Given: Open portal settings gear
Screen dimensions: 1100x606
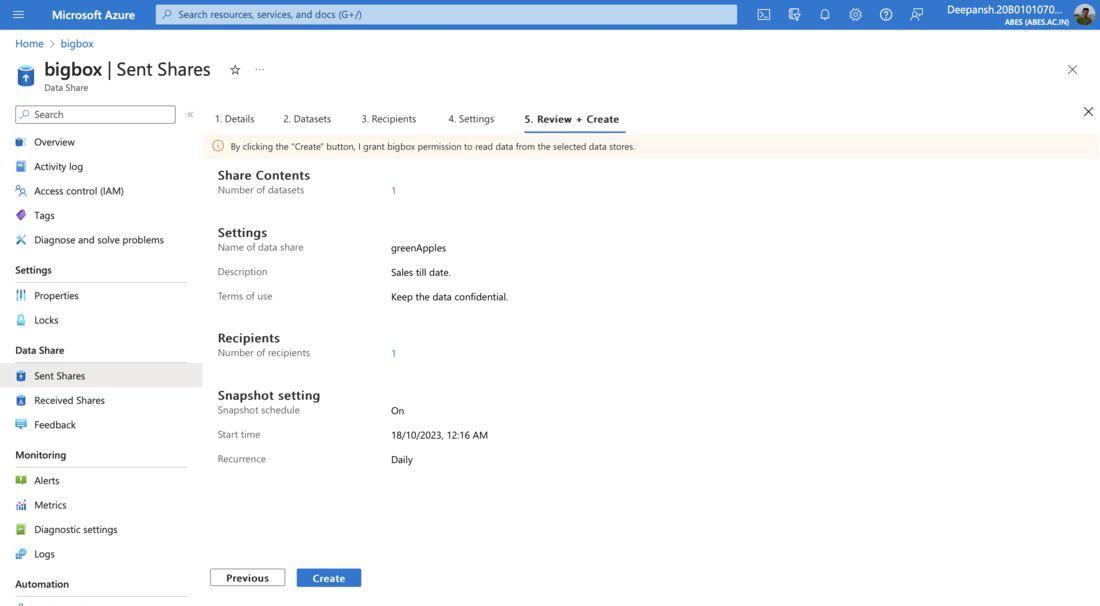Looking at the screenshot, I should [855, 14].
